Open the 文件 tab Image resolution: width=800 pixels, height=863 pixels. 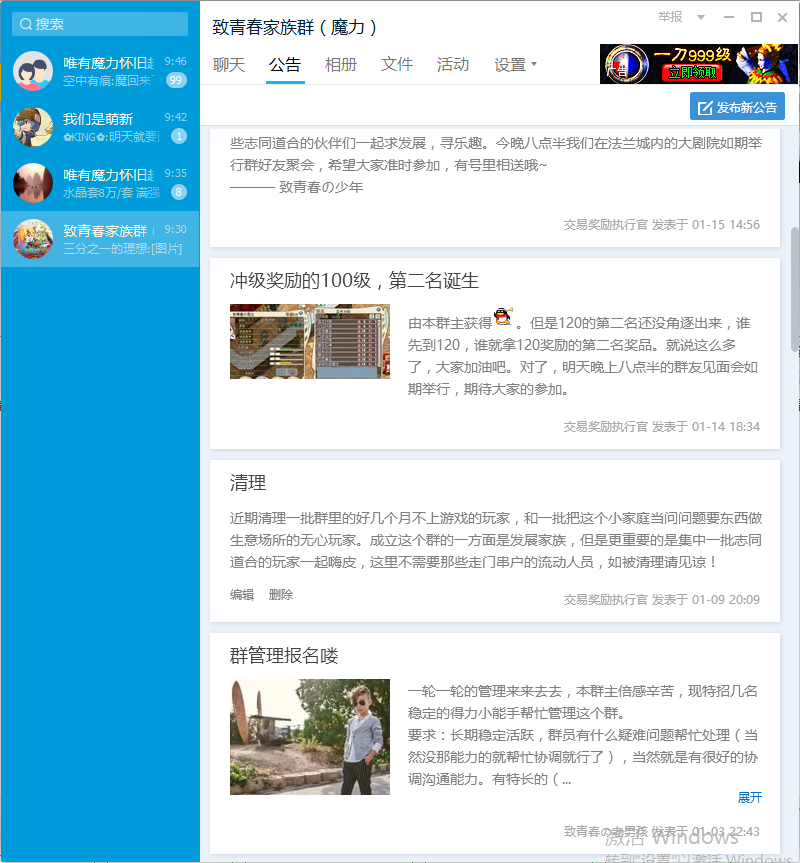pos(397,64)
